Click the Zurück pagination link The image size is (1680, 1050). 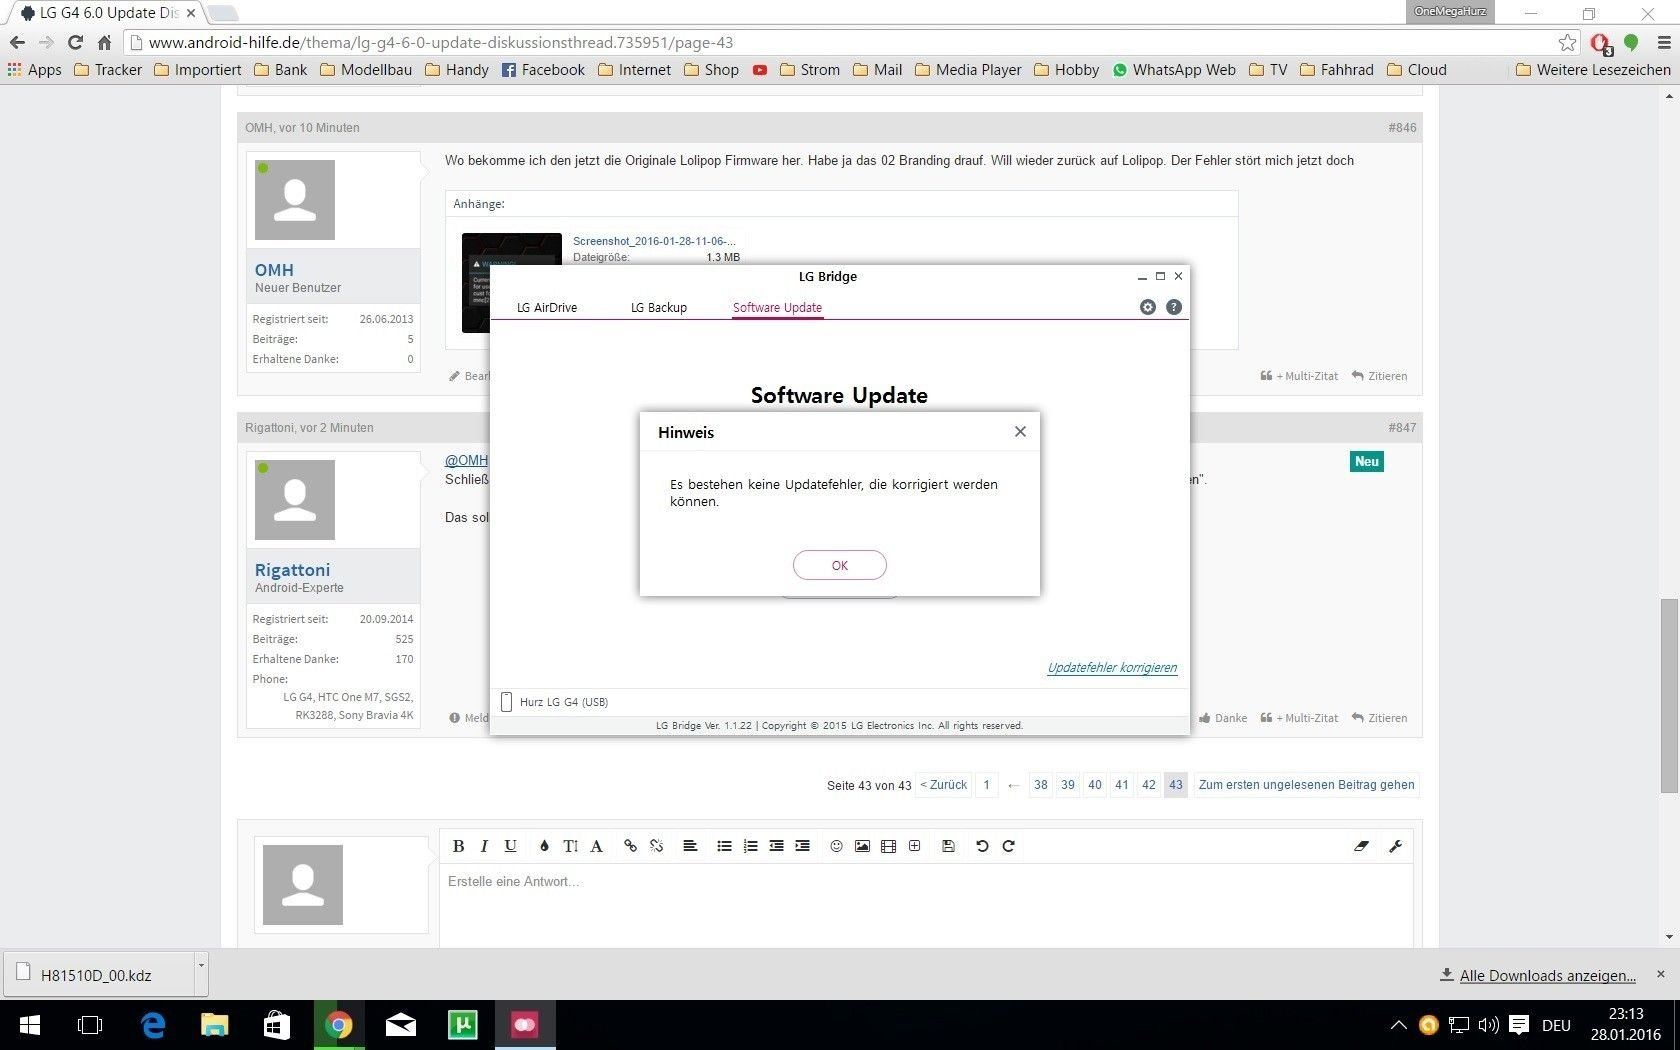click(x=944, y=785)
